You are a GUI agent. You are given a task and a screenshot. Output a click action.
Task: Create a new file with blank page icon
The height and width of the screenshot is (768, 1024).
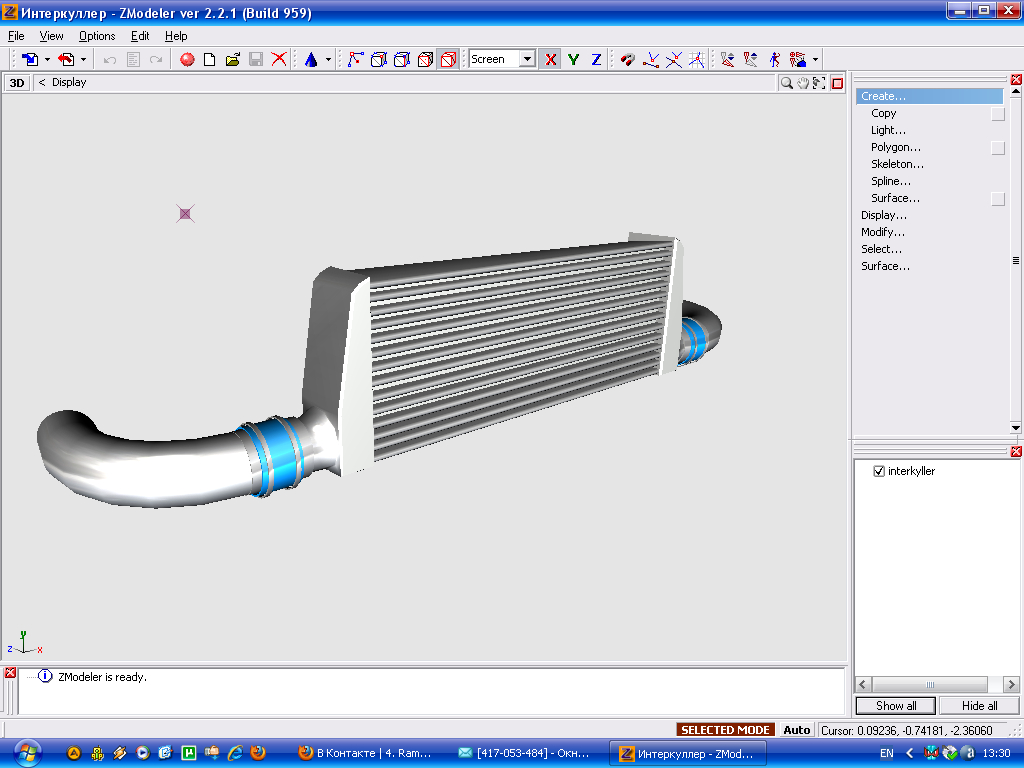[210, 59]
